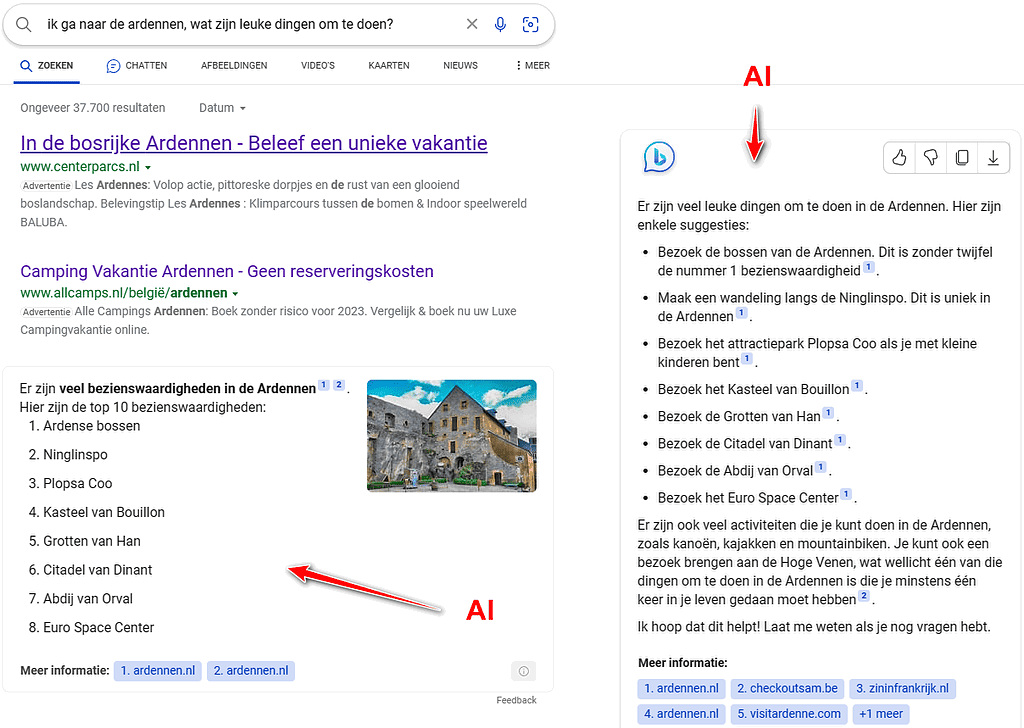Screen dimensions: 1024x728
Task: Expand centerparcs.nl URL dropdown arrow
Action: coord(148,168)
